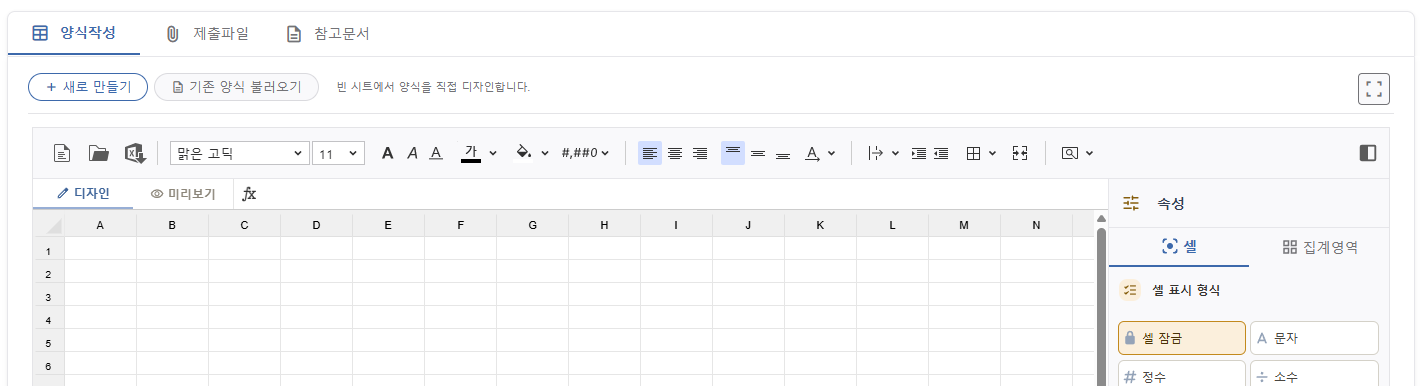Click the open folder icon
Image resolution: width=1423 pixels, height=386 pixels.
[x=98, y=153]
